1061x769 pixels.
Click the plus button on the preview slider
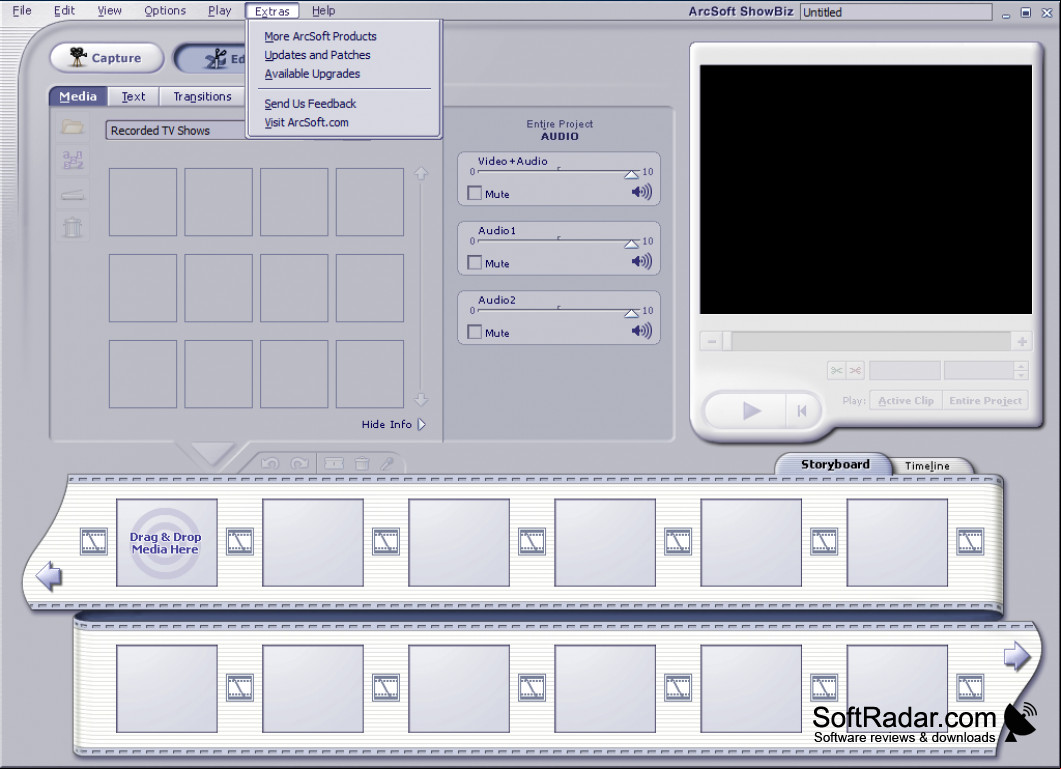point(1022,342)
